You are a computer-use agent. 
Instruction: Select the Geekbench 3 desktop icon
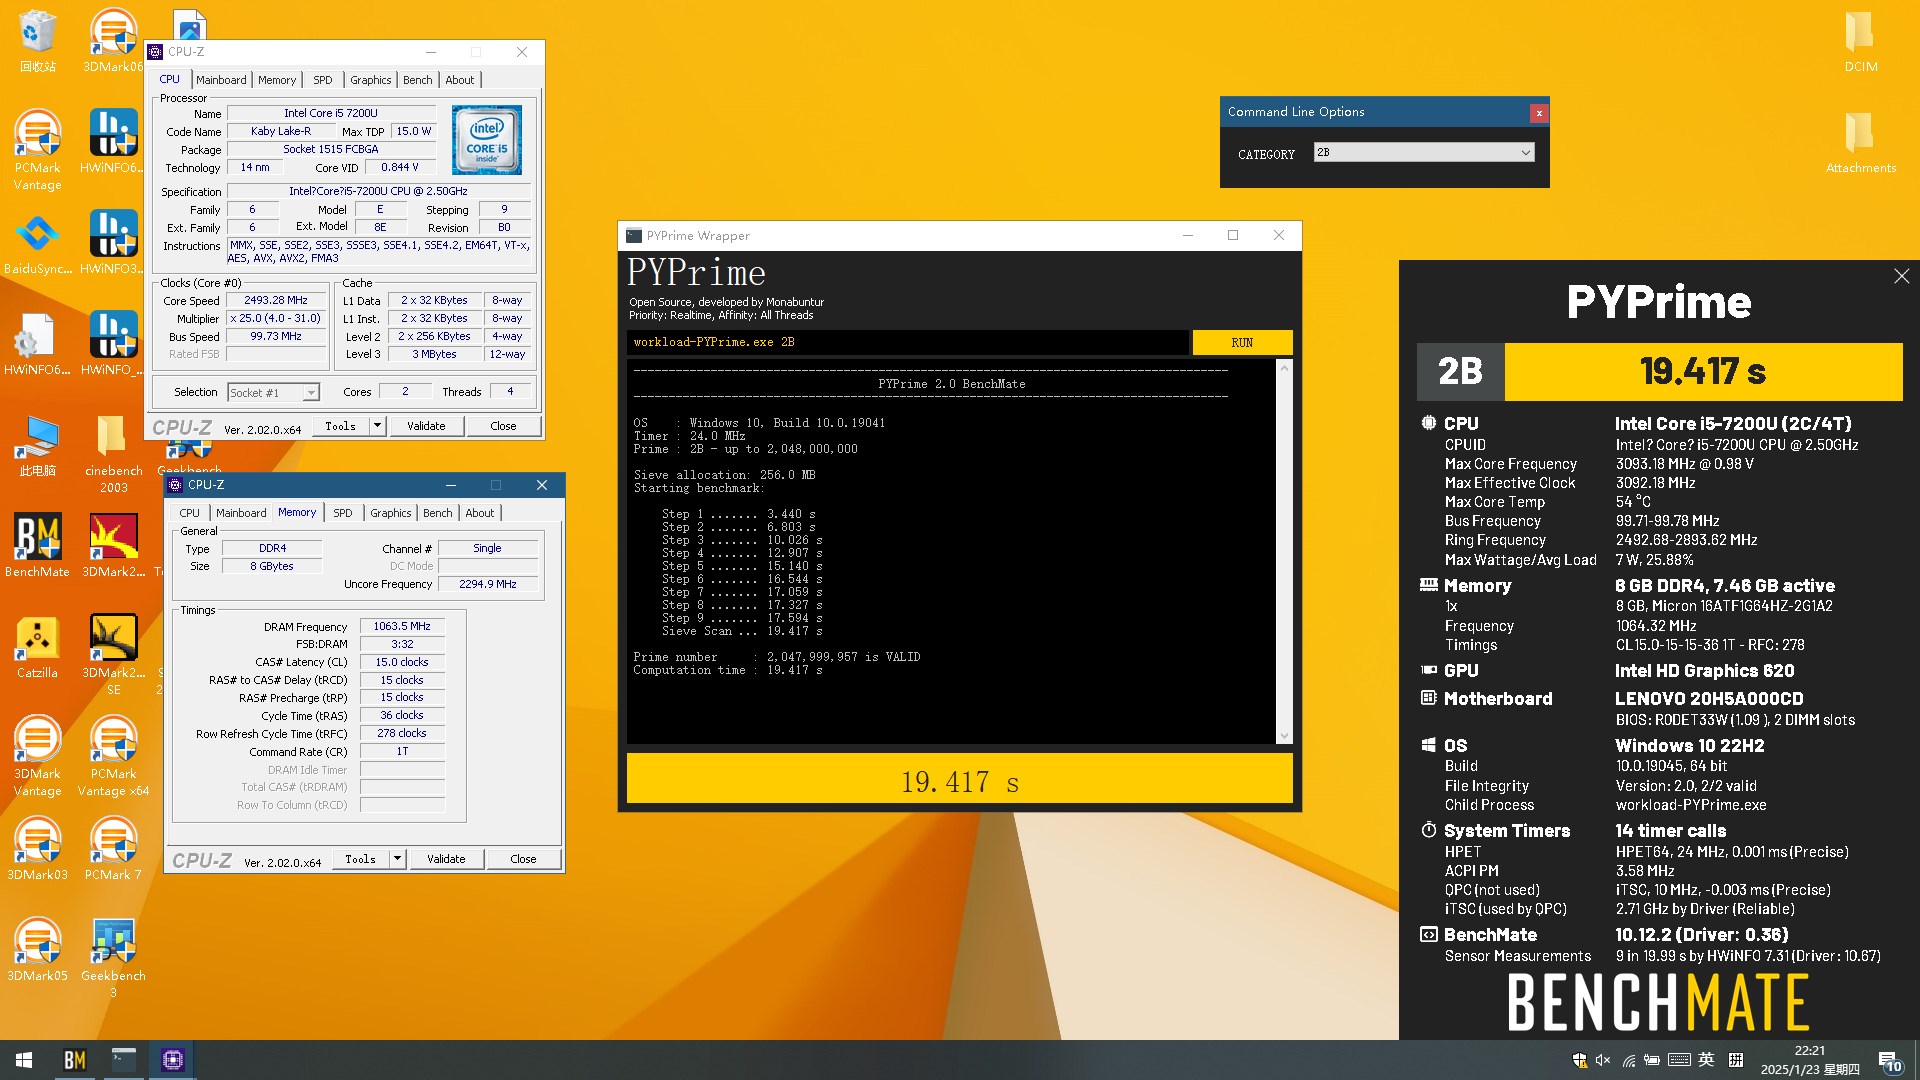(113, 958)
